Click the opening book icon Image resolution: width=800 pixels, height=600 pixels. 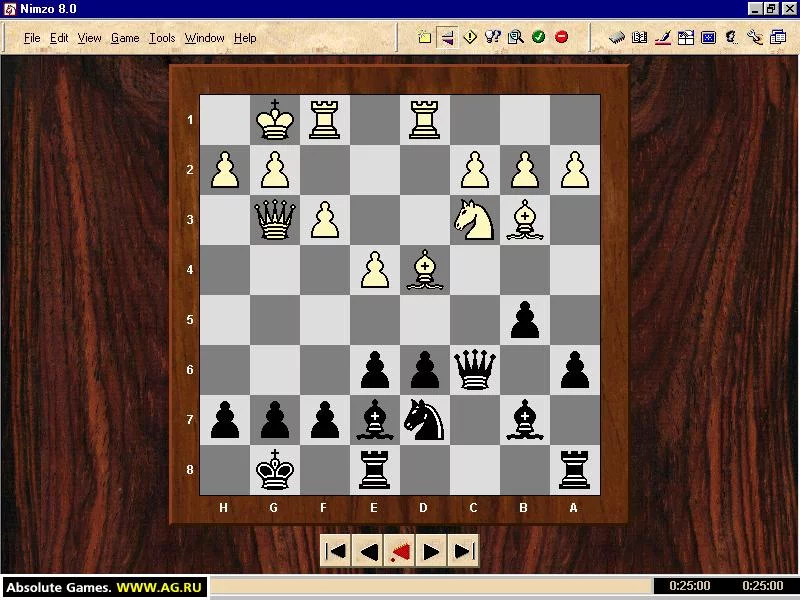pyautogui.click(x=639, y=37)
